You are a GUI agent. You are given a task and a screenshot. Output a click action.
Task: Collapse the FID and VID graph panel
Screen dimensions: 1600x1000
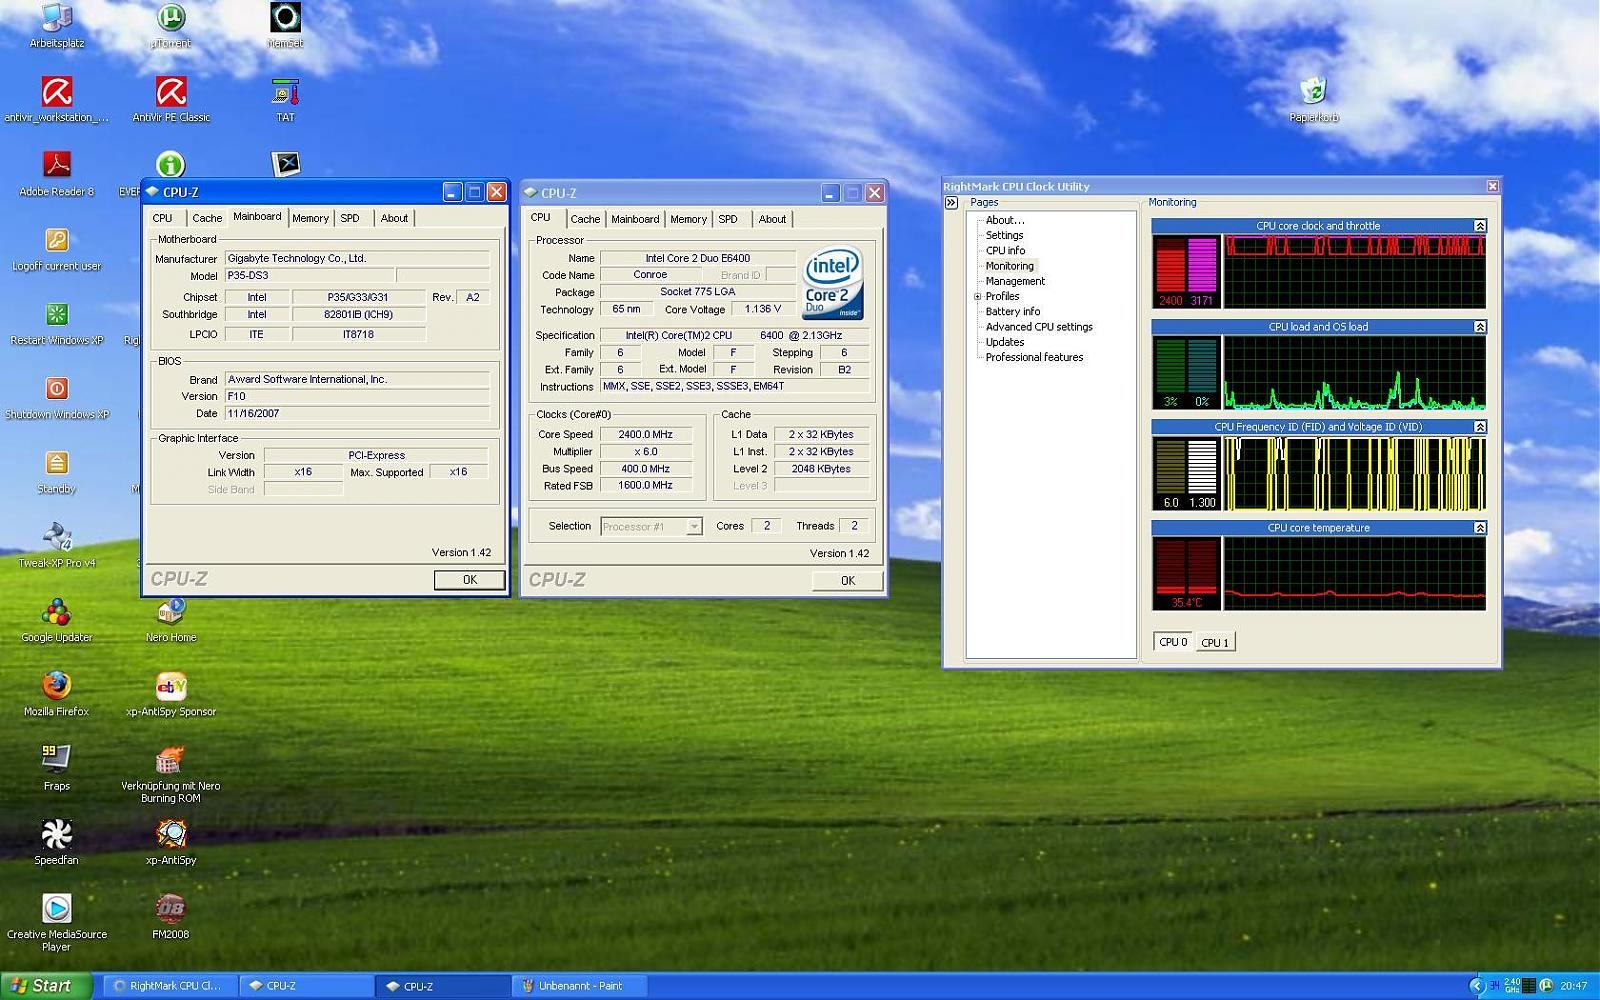(1480, 427)
